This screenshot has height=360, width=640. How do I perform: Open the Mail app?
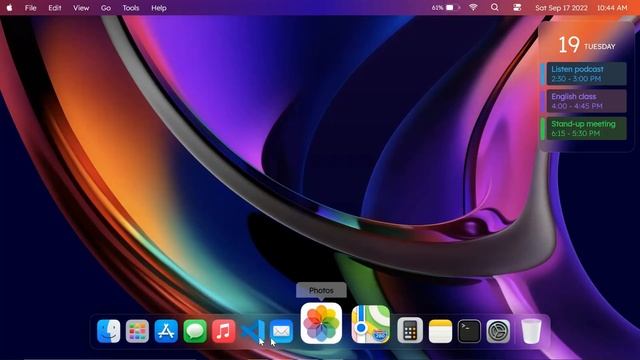(x=282, y=331)
